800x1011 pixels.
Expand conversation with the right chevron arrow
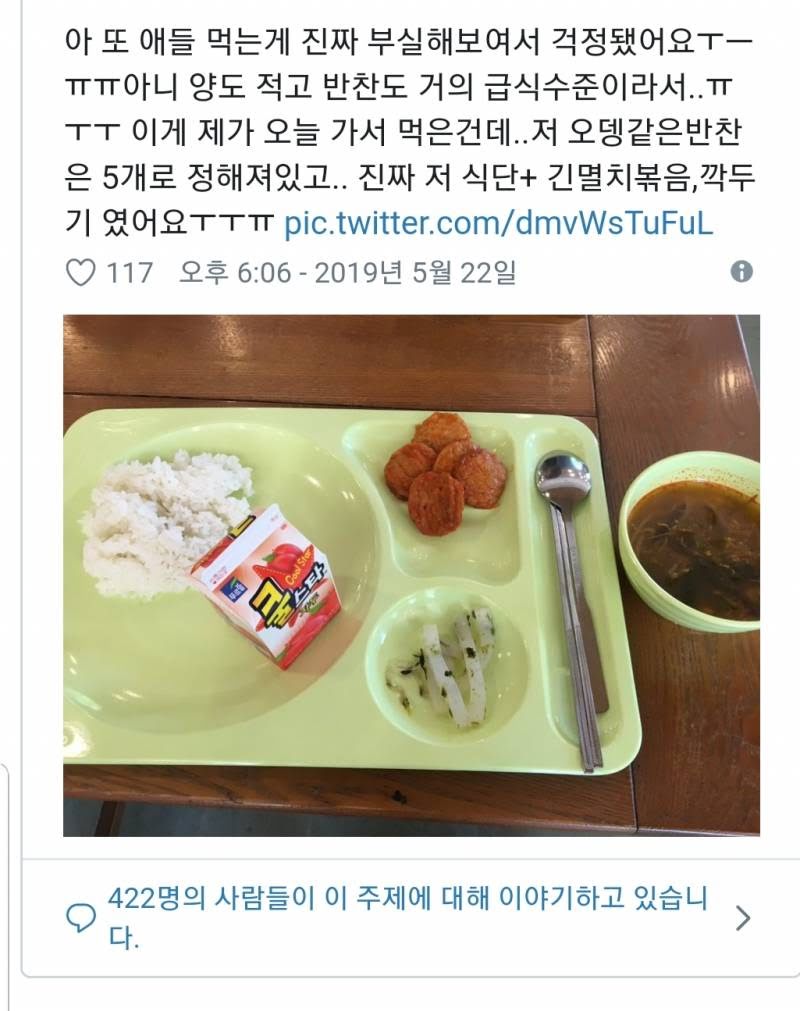743,918
